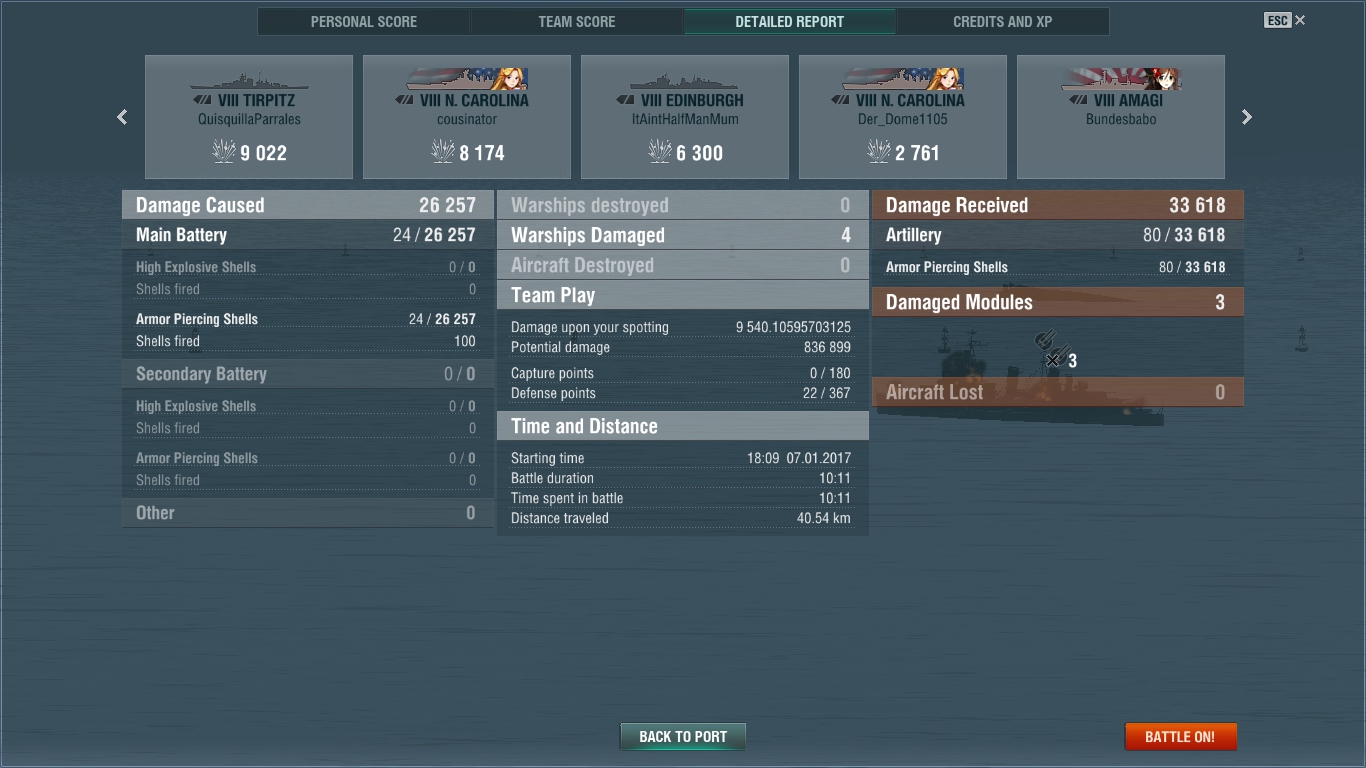This screenshot has height=768, width=1366.
Task: Expand the Damage Caused header
Action: click(308, 205)
